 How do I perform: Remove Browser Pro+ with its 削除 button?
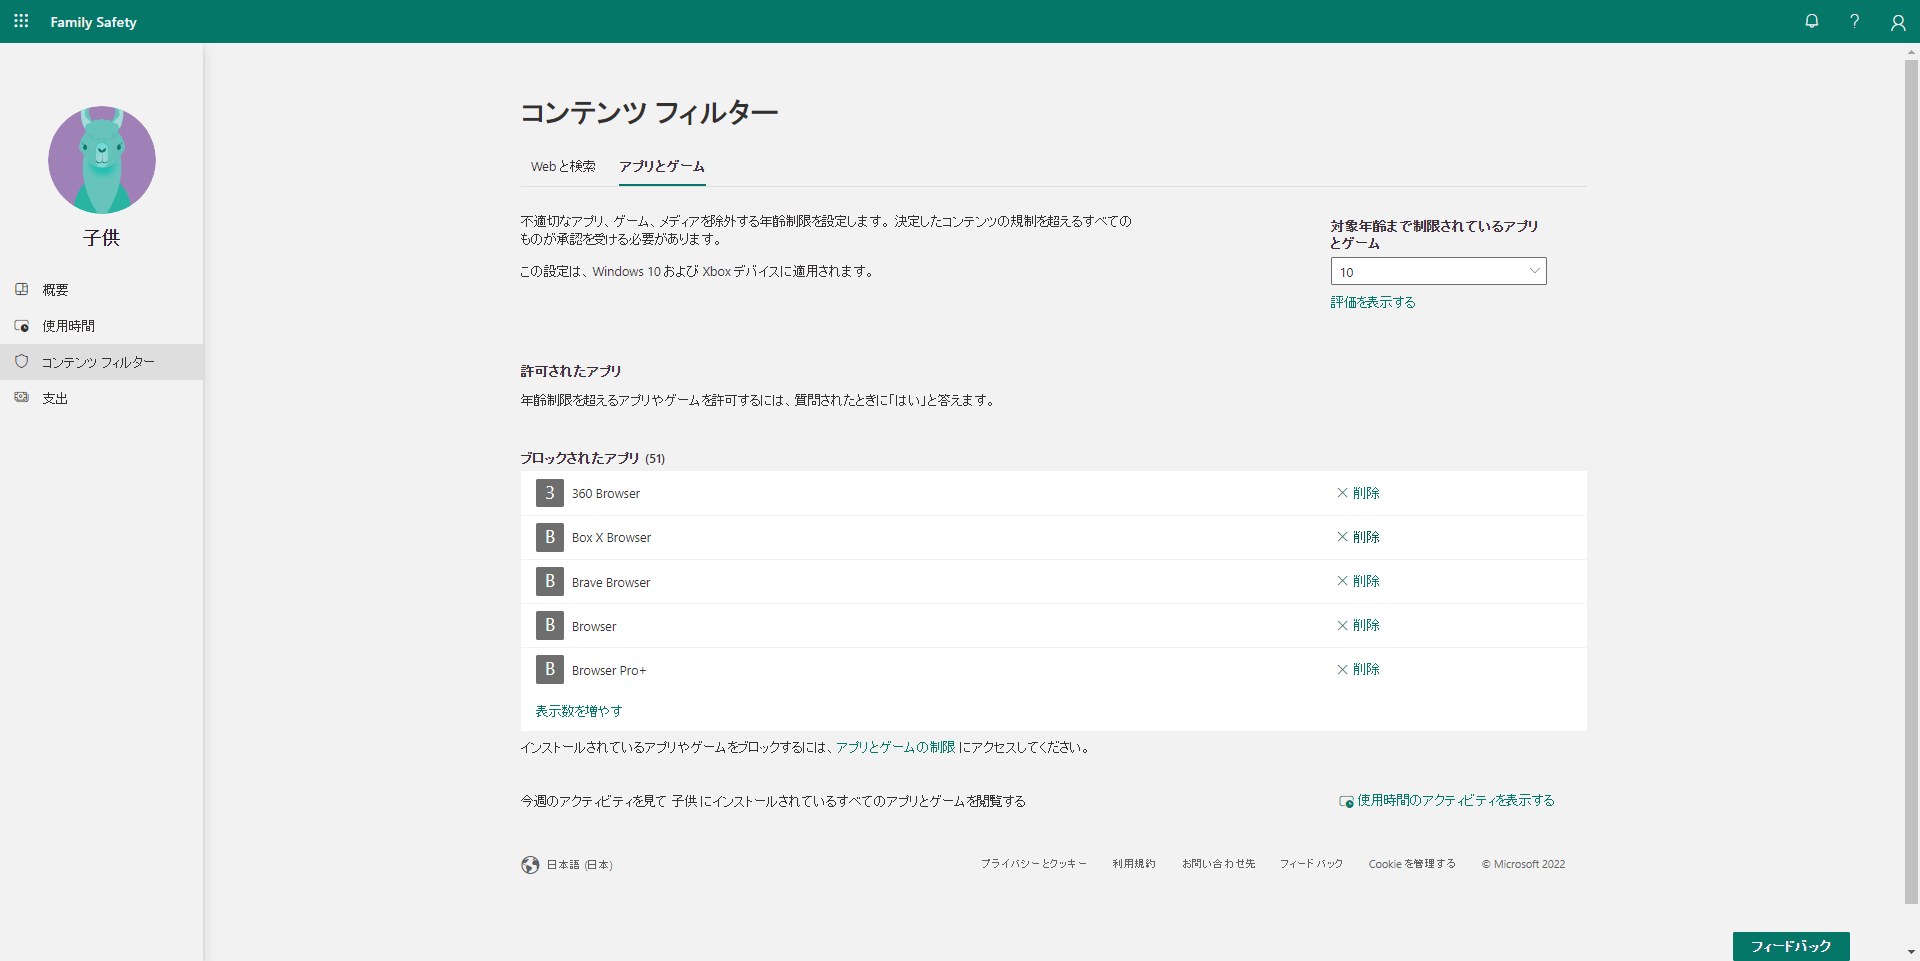coord(1358,669)
